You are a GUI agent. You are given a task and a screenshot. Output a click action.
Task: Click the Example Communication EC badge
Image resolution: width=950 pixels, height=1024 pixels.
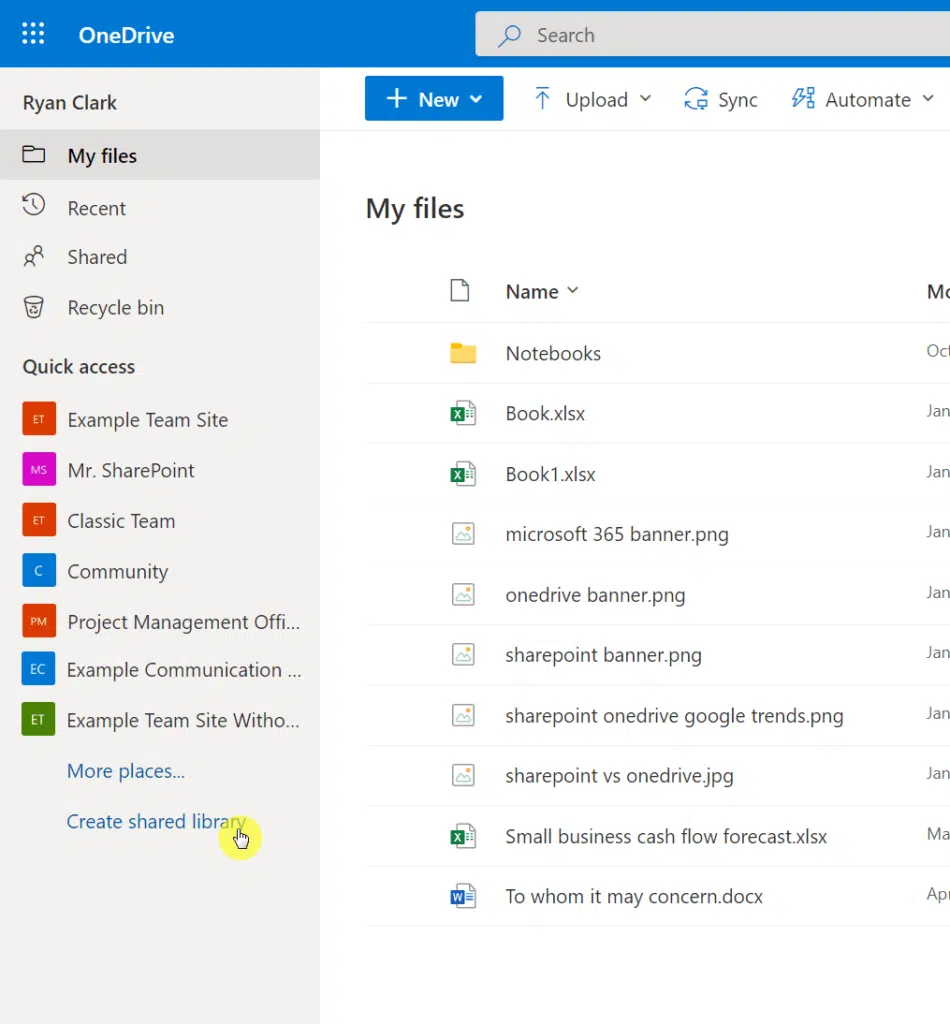[38, 669]
